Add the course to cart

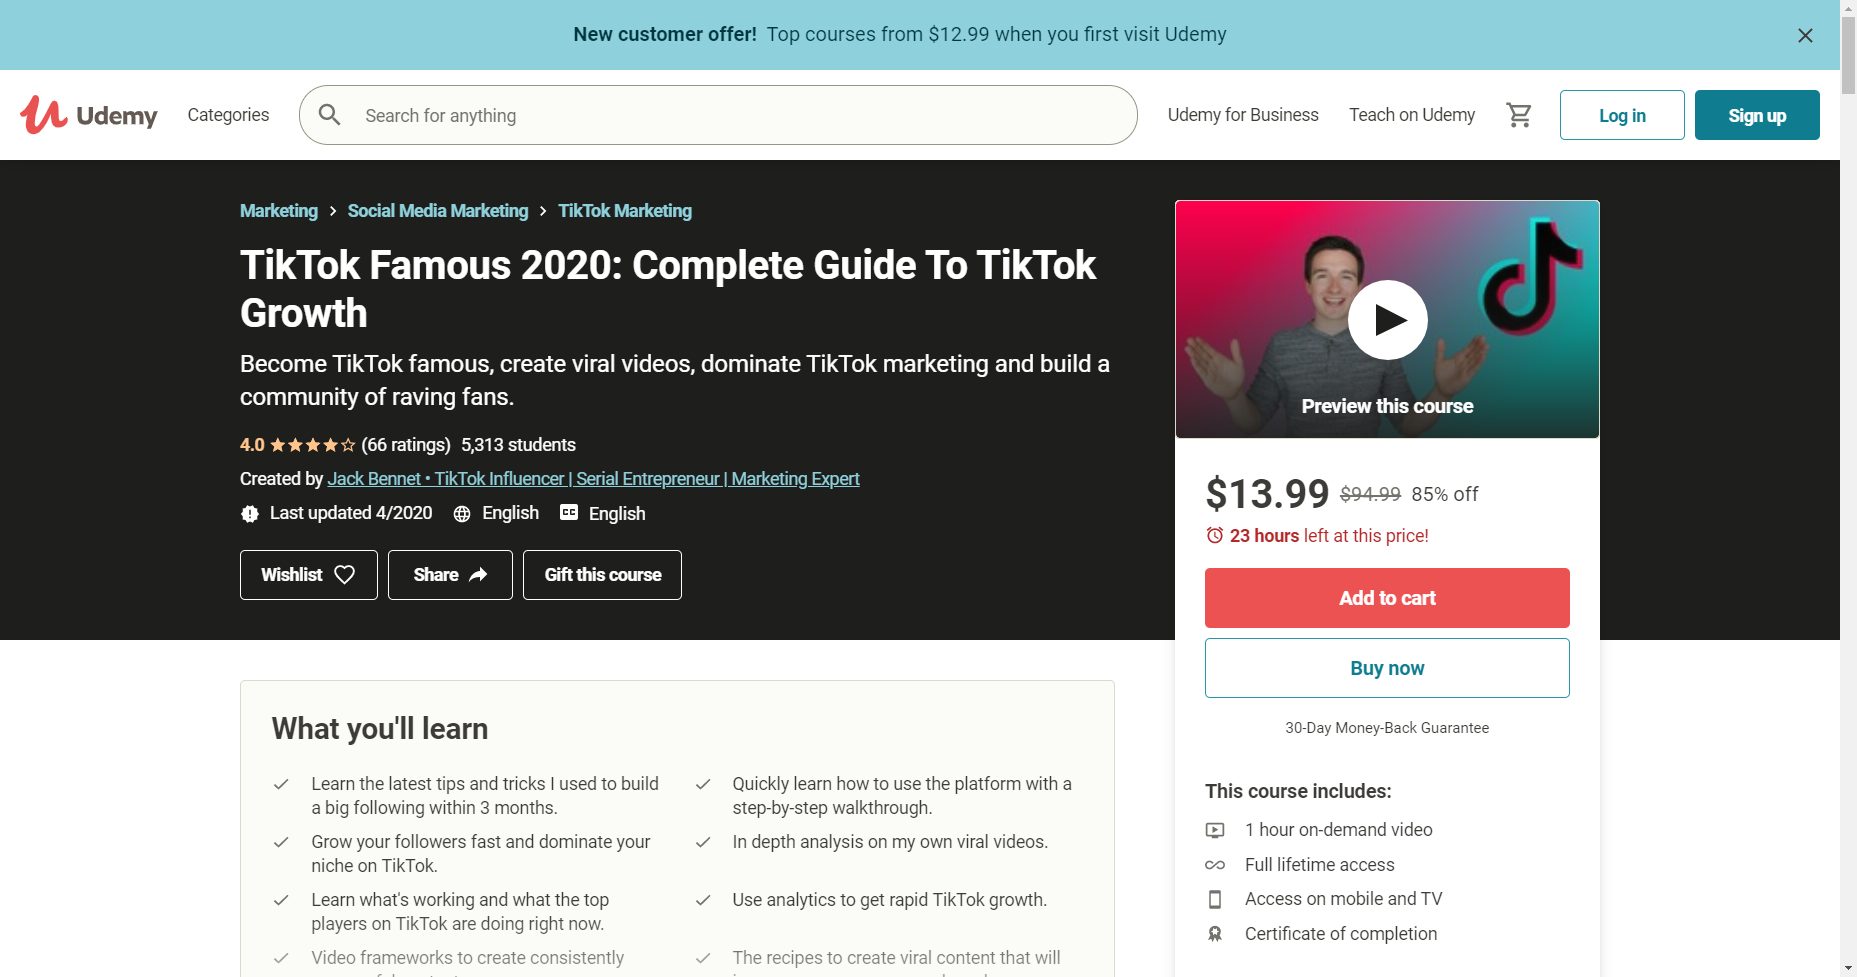[x=1387, y=598]
